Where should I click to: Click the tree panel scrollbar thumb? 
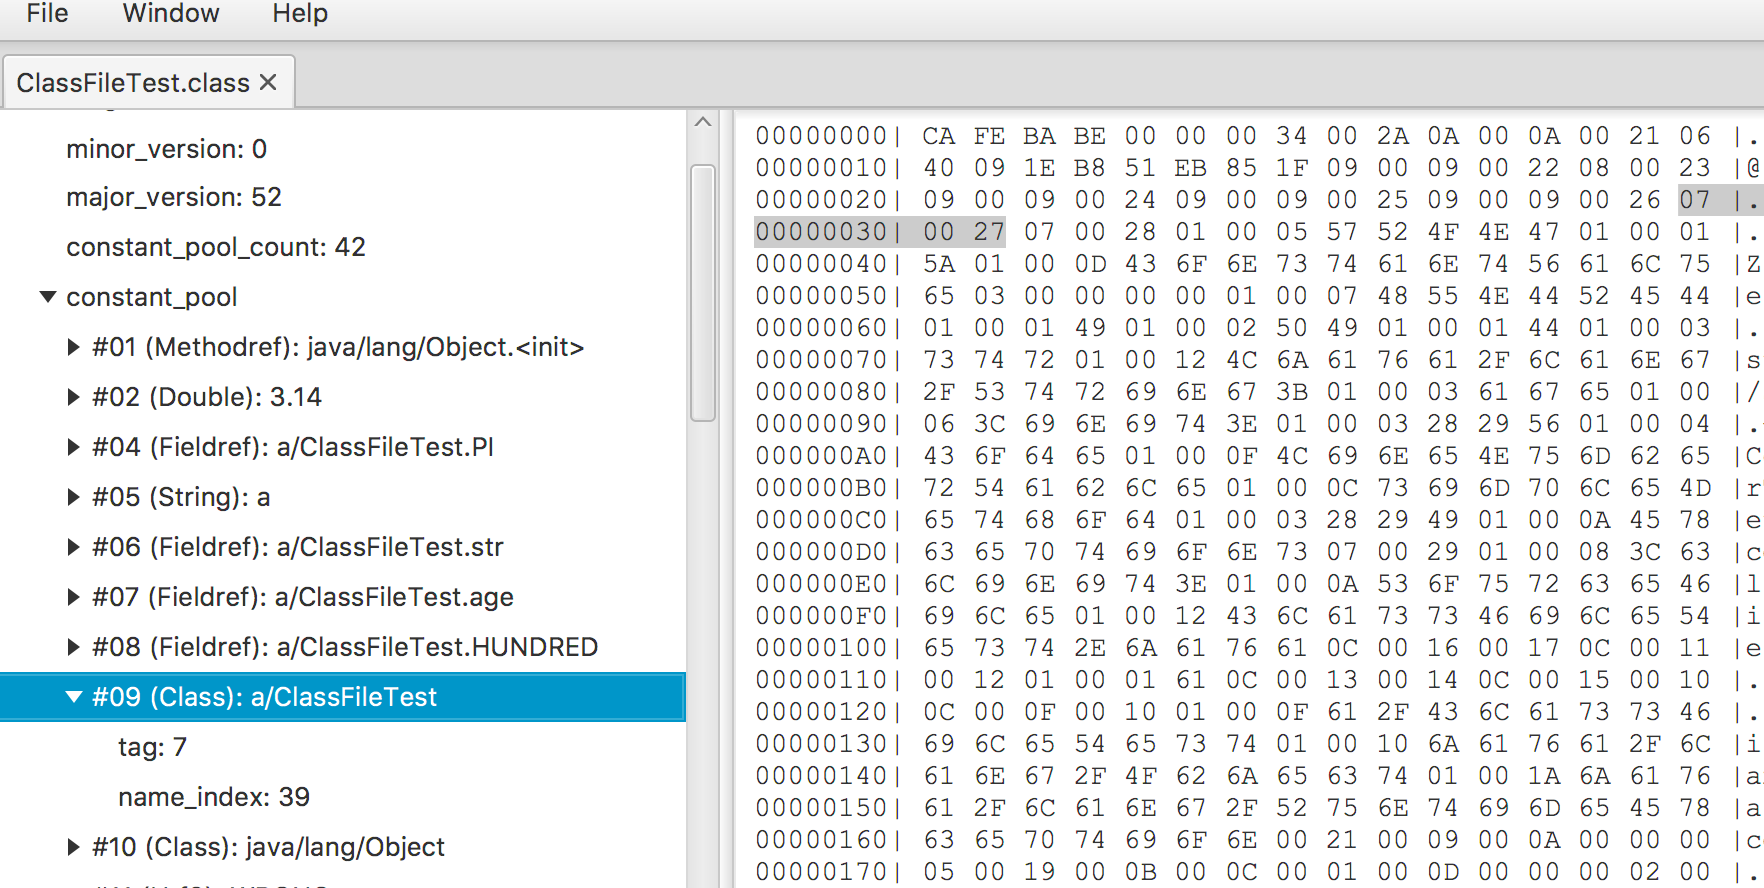coord(703,292)
